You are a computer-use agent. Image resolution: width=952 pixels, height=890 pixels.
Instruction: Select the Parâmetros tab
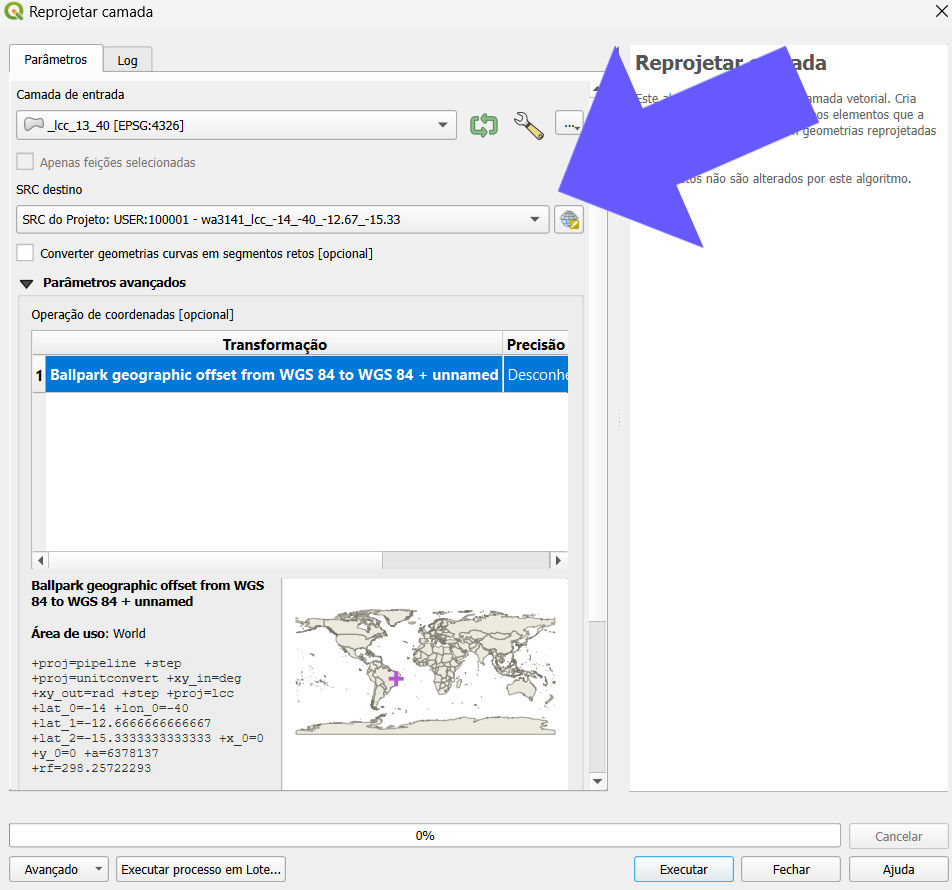tap(55, 59)
